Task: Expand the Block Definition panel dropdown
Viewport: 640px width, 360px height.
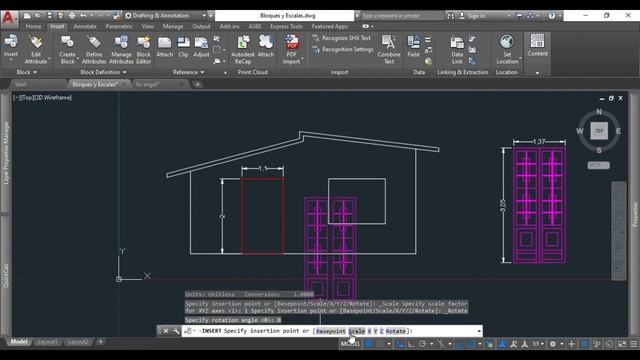Action: click(x=103, y=72)
